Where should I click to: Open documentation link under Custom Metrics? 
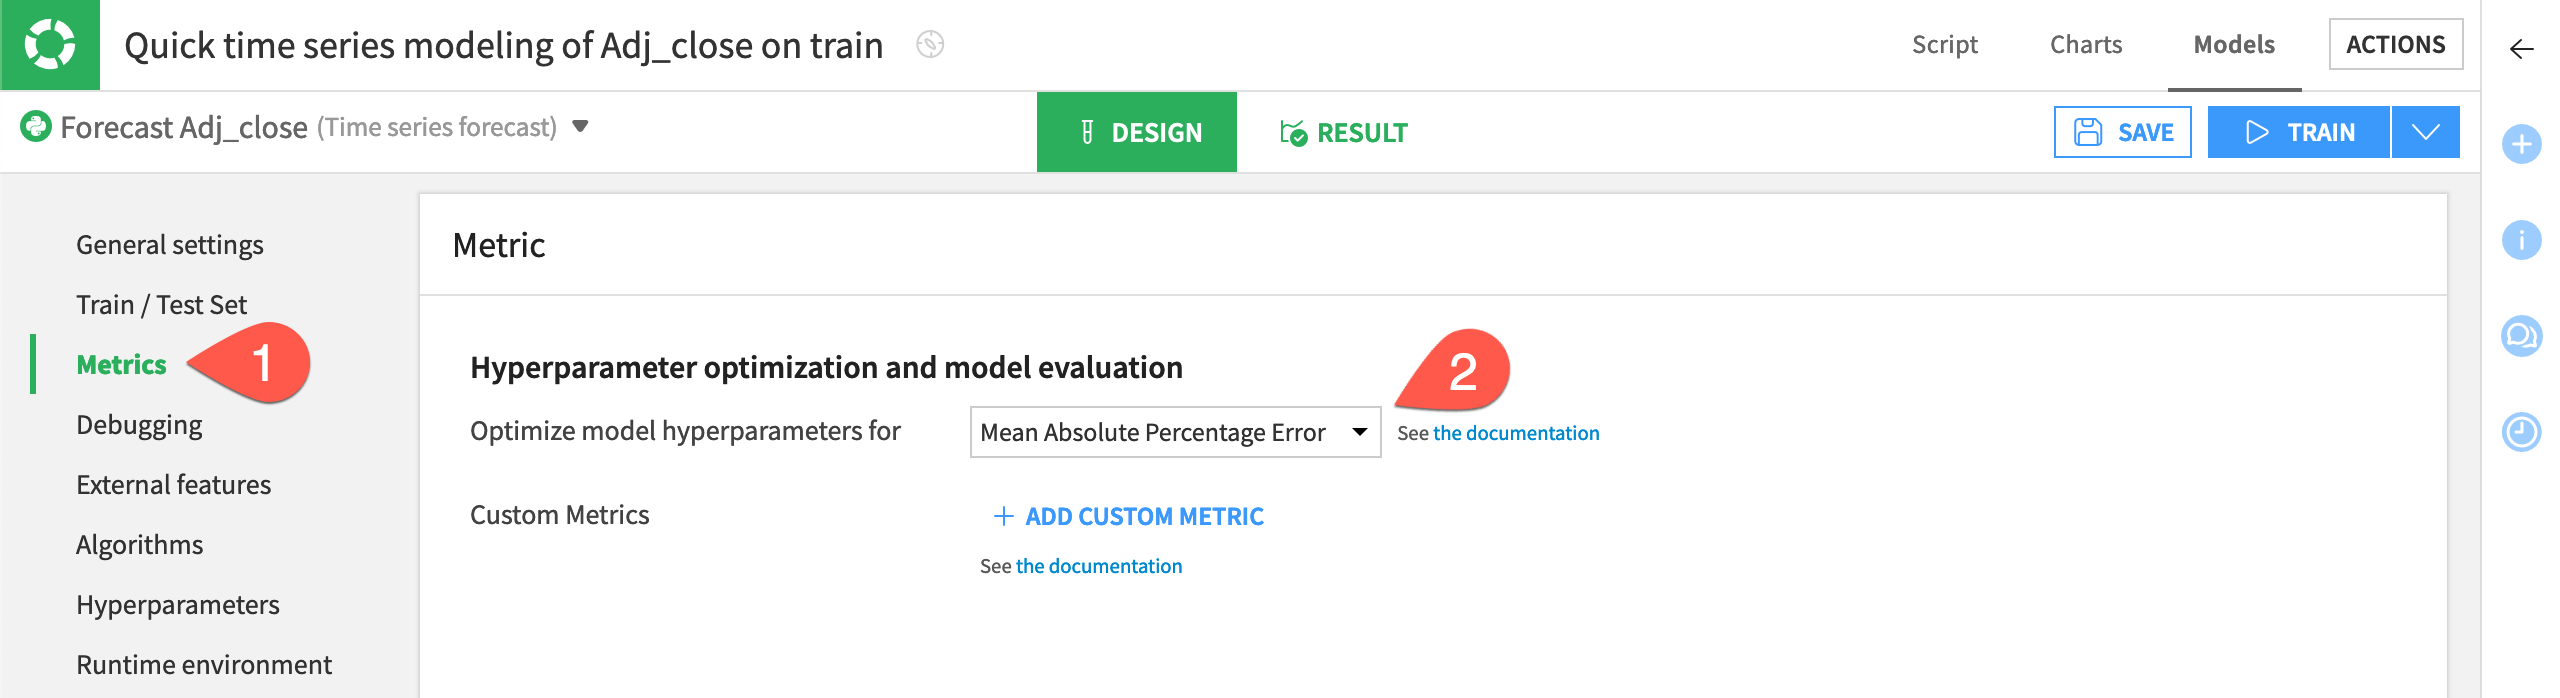[1099, 566]
